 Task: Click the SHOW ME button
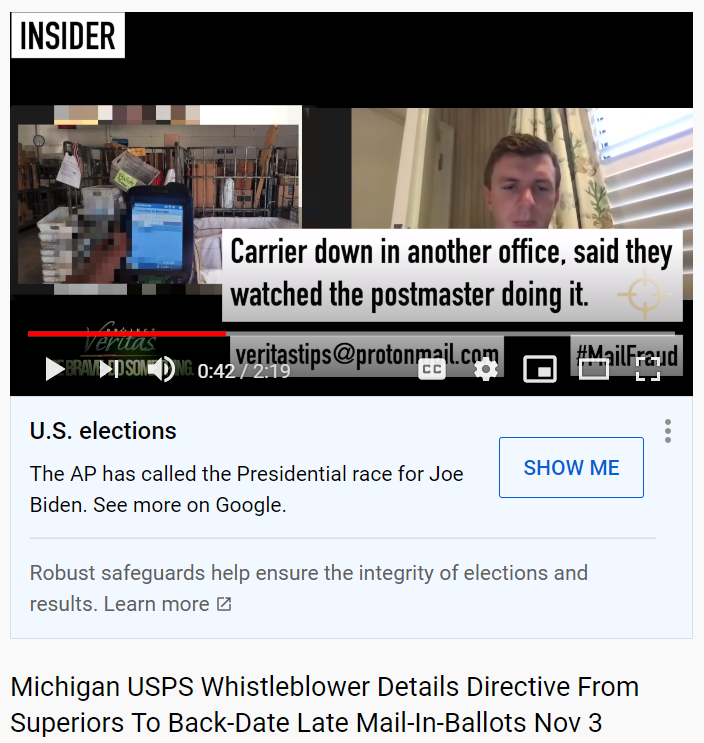pyautogui.click(x=571, y=468)
